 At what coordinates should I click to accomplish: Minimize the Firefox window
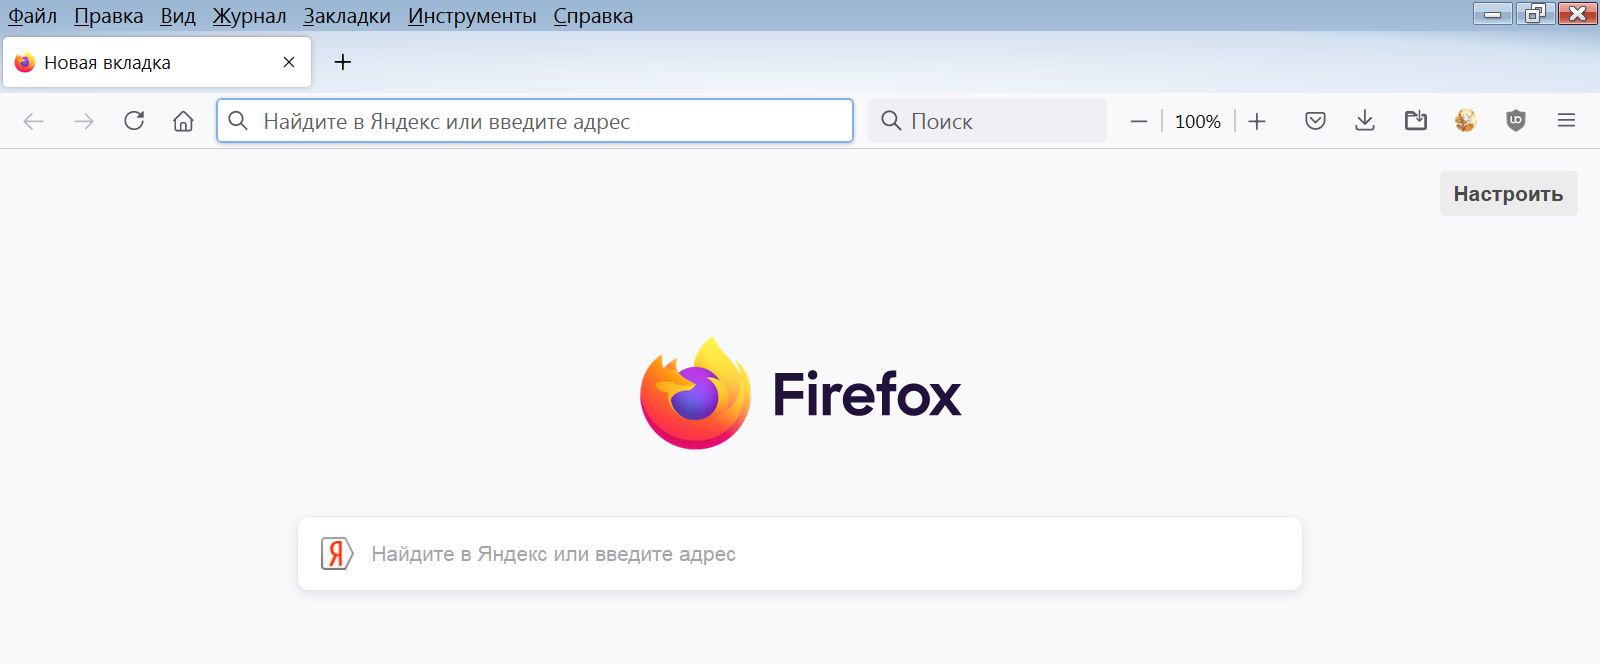point(1493,13)
